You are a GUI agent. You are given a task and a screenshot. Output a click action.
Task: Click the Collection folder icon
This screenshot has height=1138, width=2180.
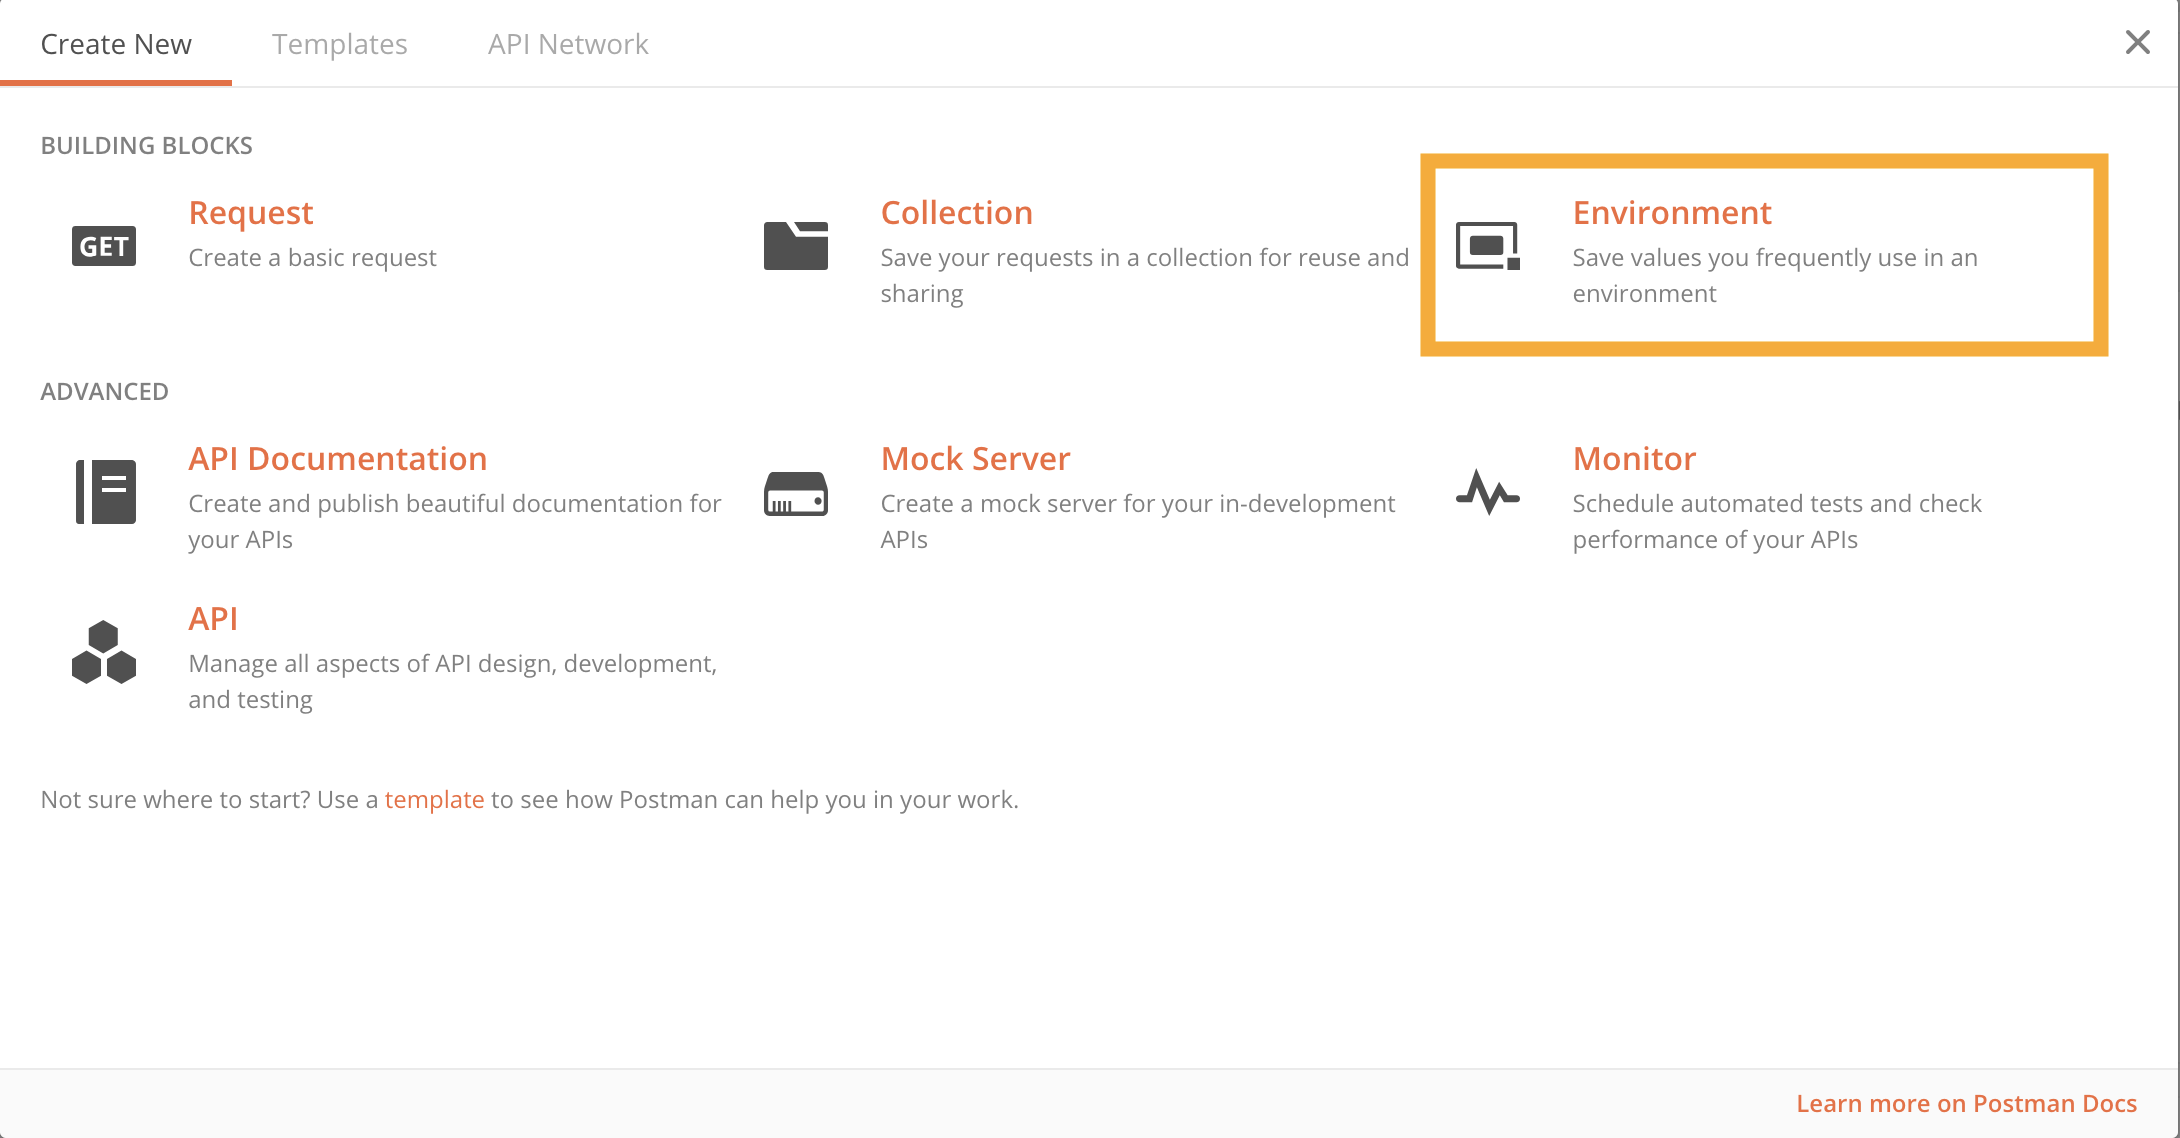coord(796,246)
